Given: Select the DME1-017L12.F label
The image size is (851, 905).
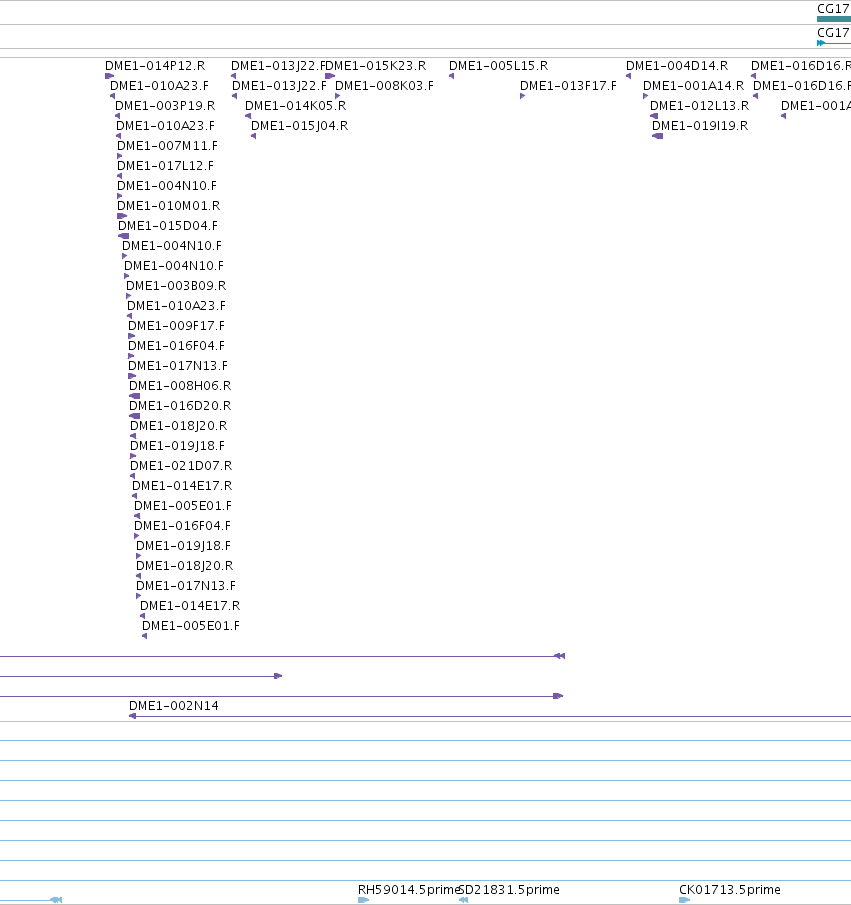Looking at the screenshot, I should (165, 166).
